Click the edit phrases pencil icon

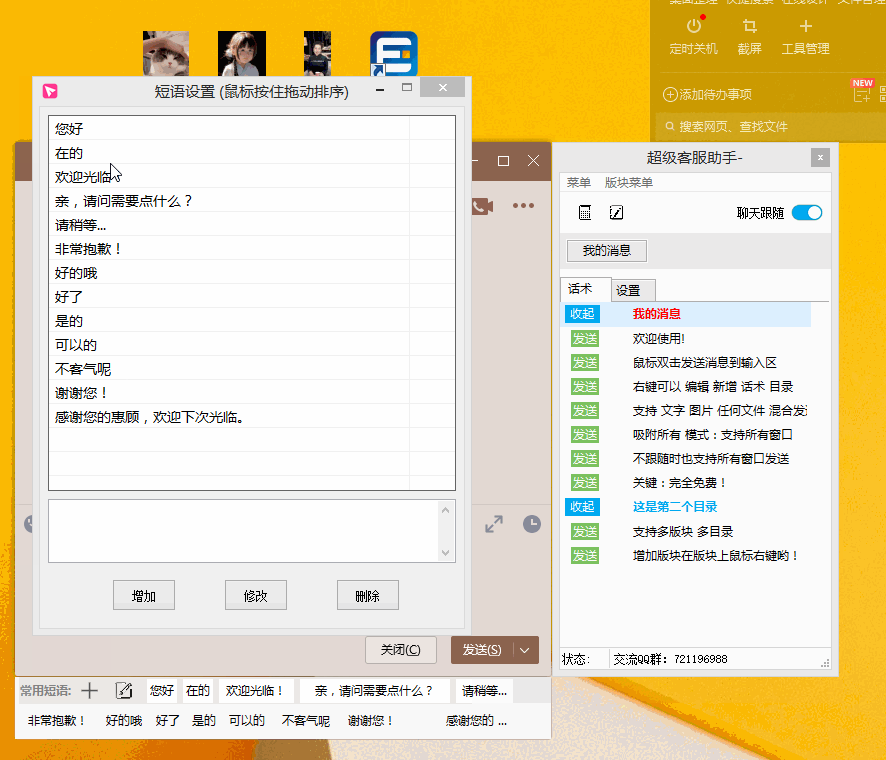tap(124, 690)
